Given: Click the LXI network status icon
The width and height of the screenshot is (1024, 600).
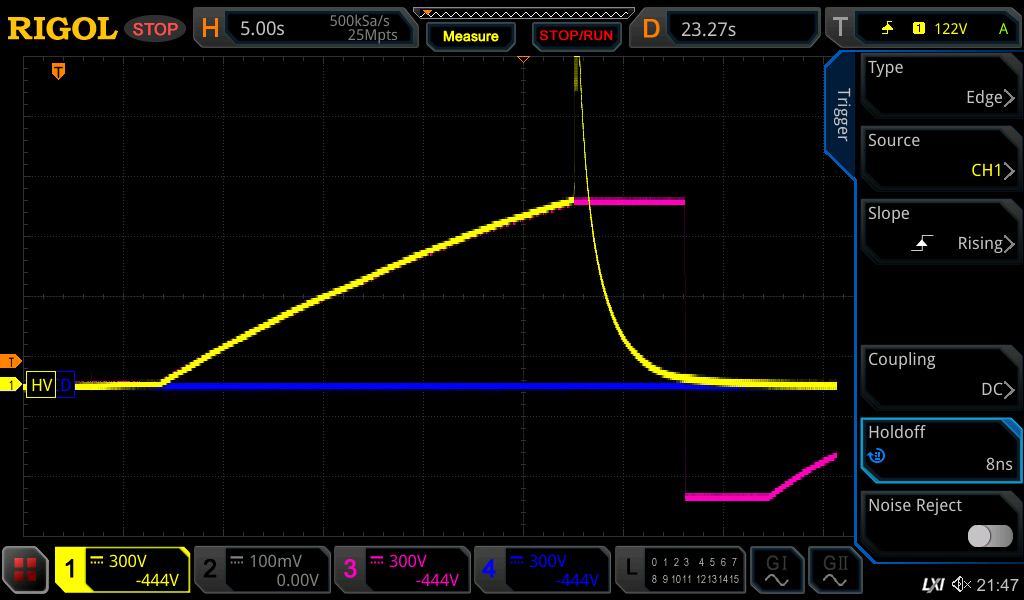Looking at the screenshot, I should pyautogui.click(x=932, y=584).
